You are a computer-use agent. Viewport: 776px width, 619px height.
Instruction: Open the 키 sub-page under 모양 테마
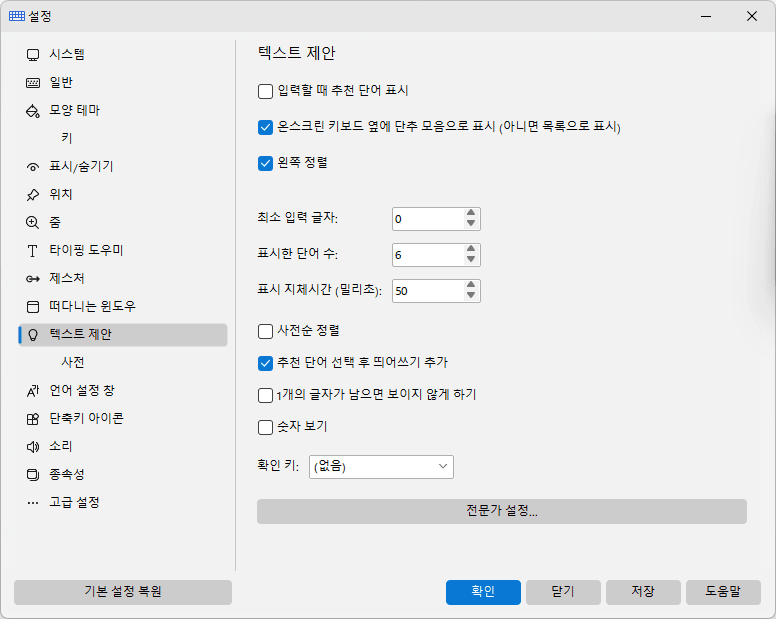click(x=123, y=139)
